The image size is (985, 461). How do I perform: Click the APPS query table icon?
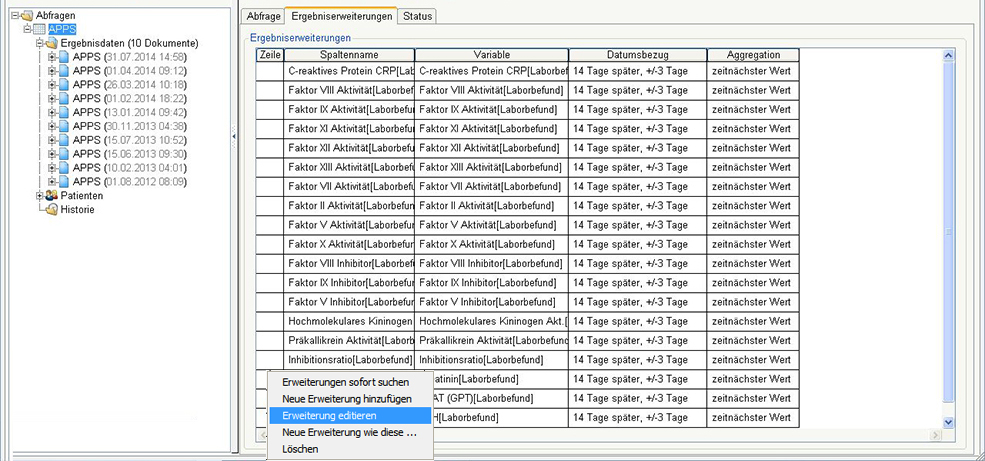39,29
